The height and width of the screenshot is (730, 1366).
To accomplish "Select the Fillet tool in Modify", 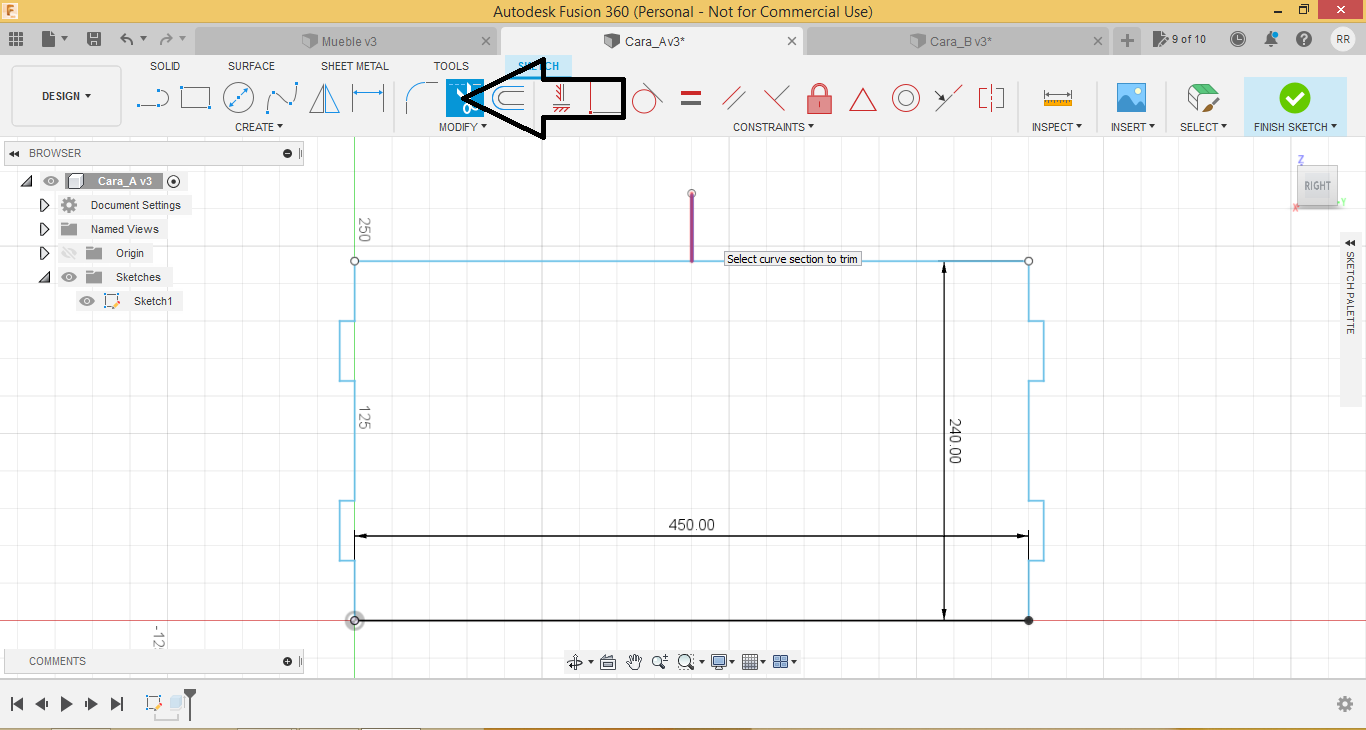I will click(x=420, y=98).
